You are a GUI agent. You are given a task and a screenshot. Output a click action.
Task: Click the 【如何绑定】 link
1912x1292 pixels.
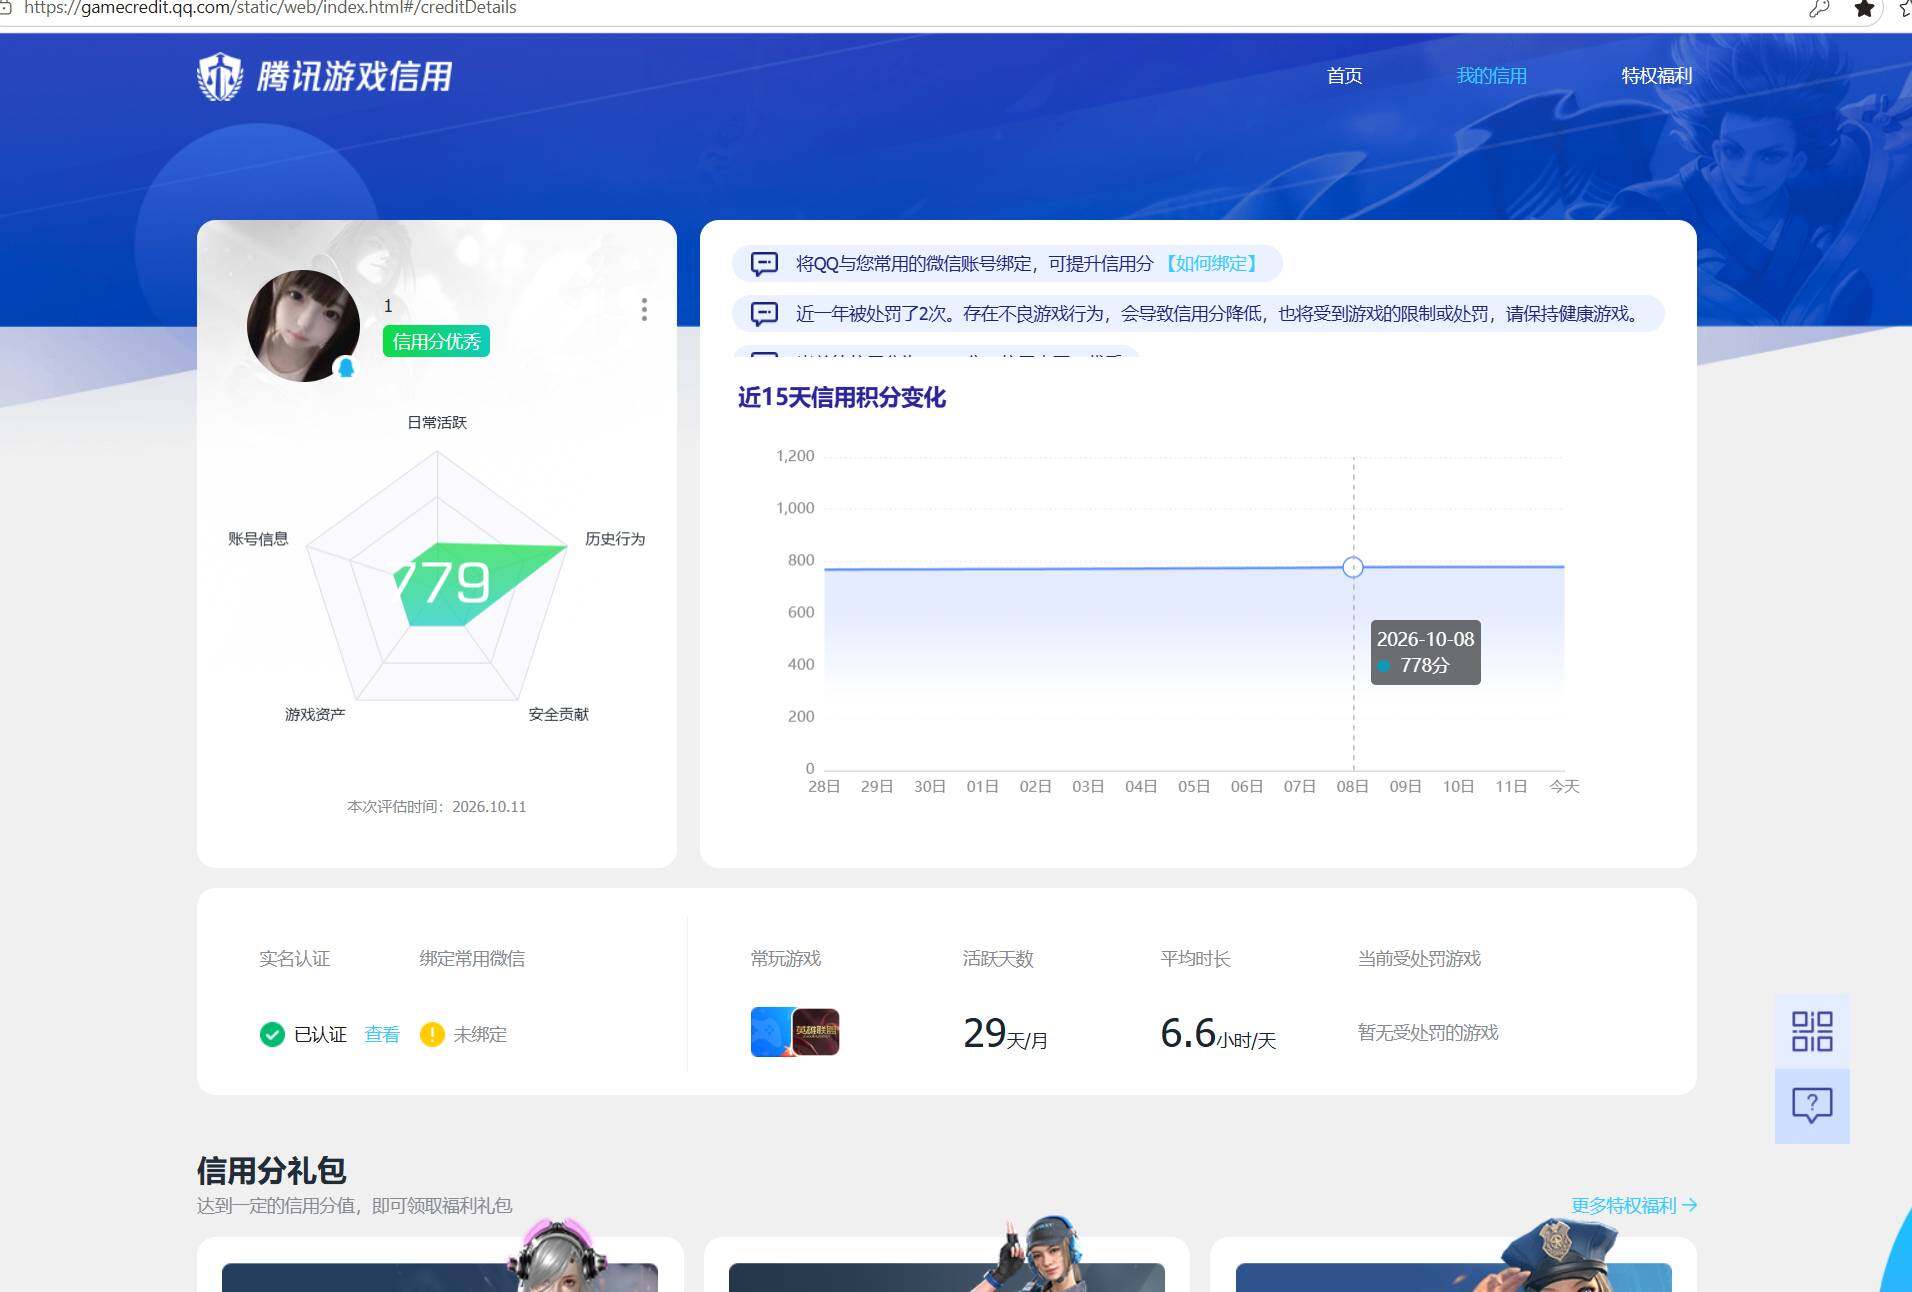[1211, 264]
